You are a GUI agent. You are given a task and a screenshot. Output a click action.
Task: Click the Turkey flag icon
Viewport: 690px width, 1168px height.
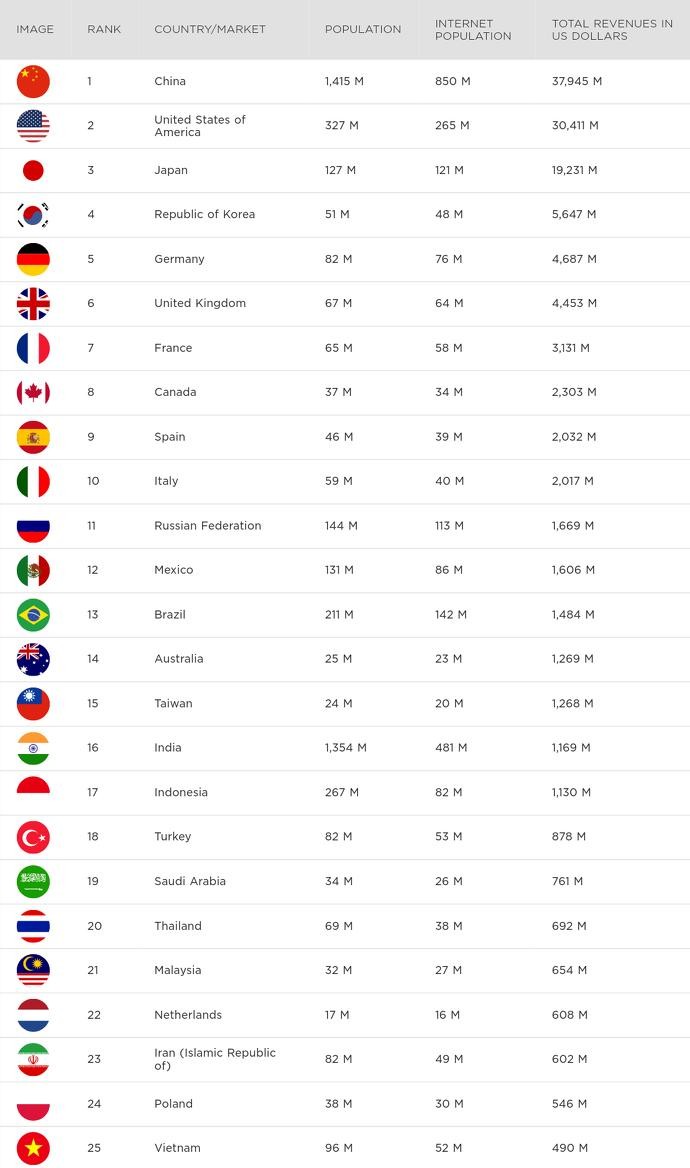(x=33, y=836)
